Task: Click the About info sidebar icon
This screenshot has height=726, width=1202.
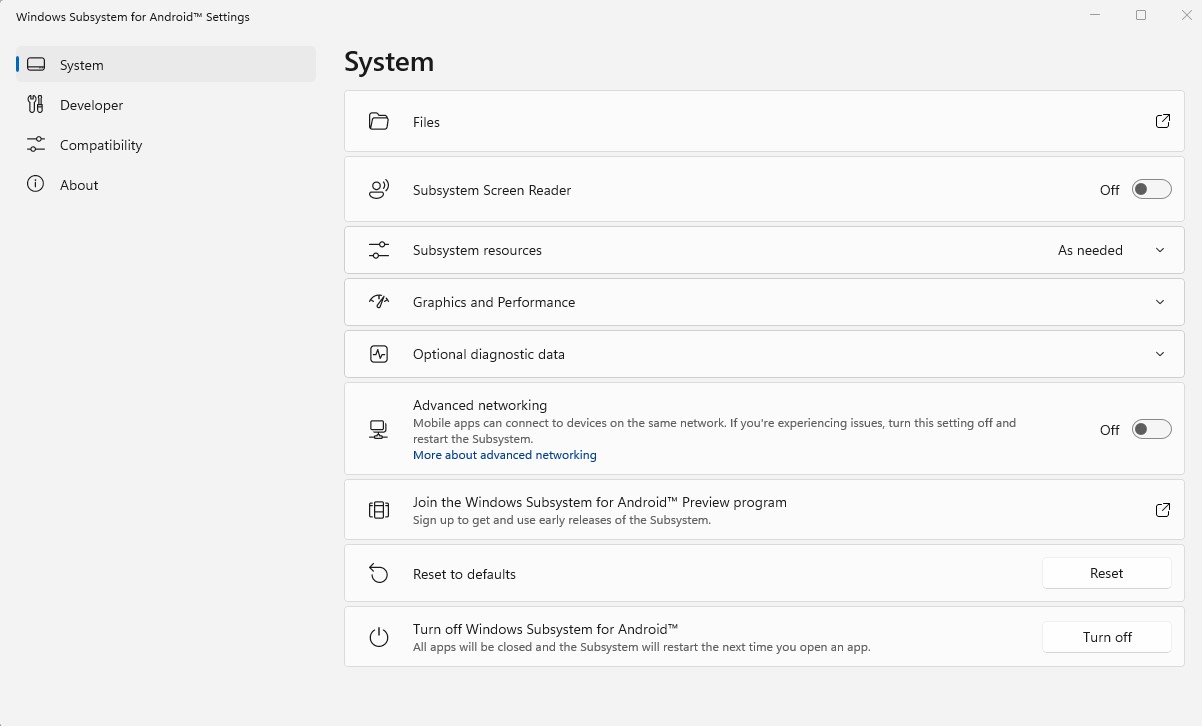Action: (36, 184)
